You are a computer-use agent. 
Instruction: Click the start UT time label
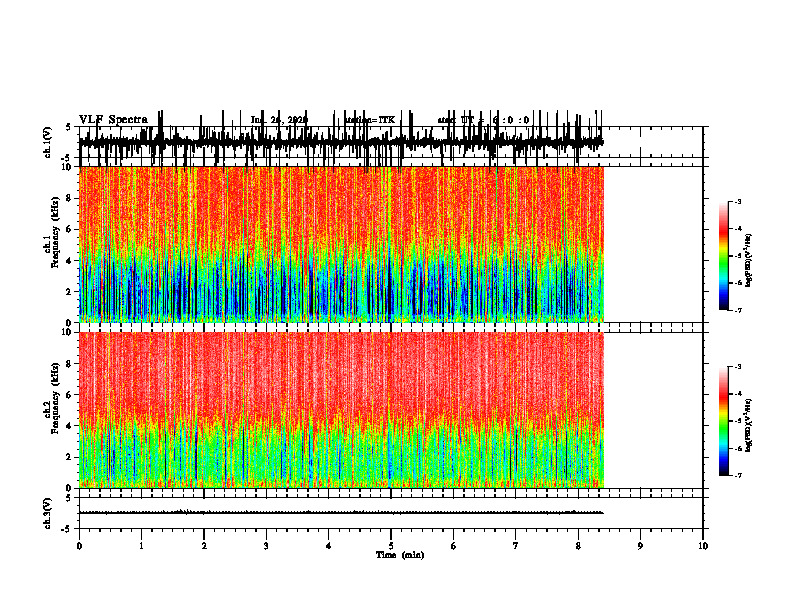point(483,120)
